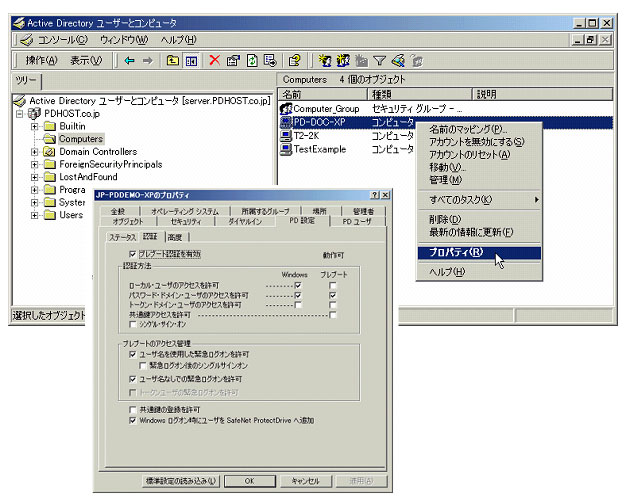The height and width of the screenshot is (500, 624).
Task: Click the 説明 column header
Action: tap(542, 94)
